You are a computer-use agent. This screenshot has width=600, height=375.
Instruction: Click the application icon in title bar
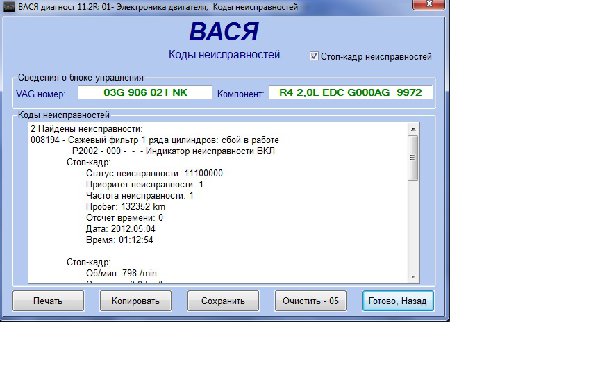click(x=8, y=7)
